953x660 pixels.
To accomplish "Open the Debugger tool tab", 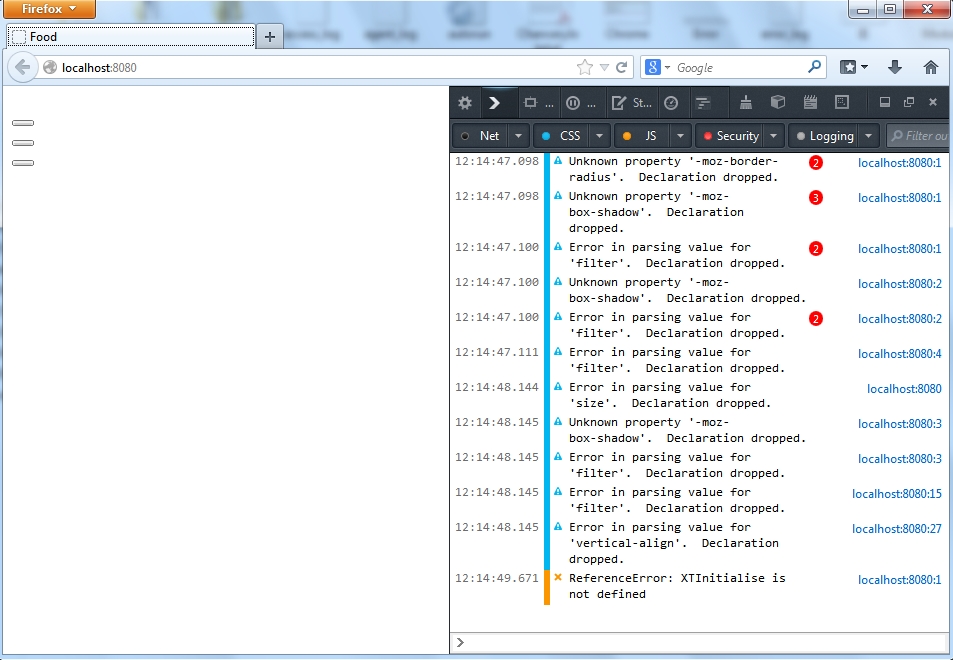I will [580, 103].
